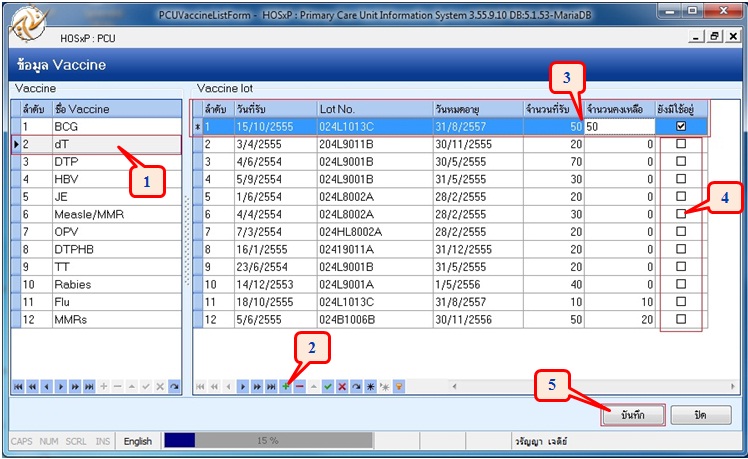Image resolution: width=748 pixels, height=459 pixels.
Task: Click right arrow of horizontal scrollbar
Action: (733, 386)
